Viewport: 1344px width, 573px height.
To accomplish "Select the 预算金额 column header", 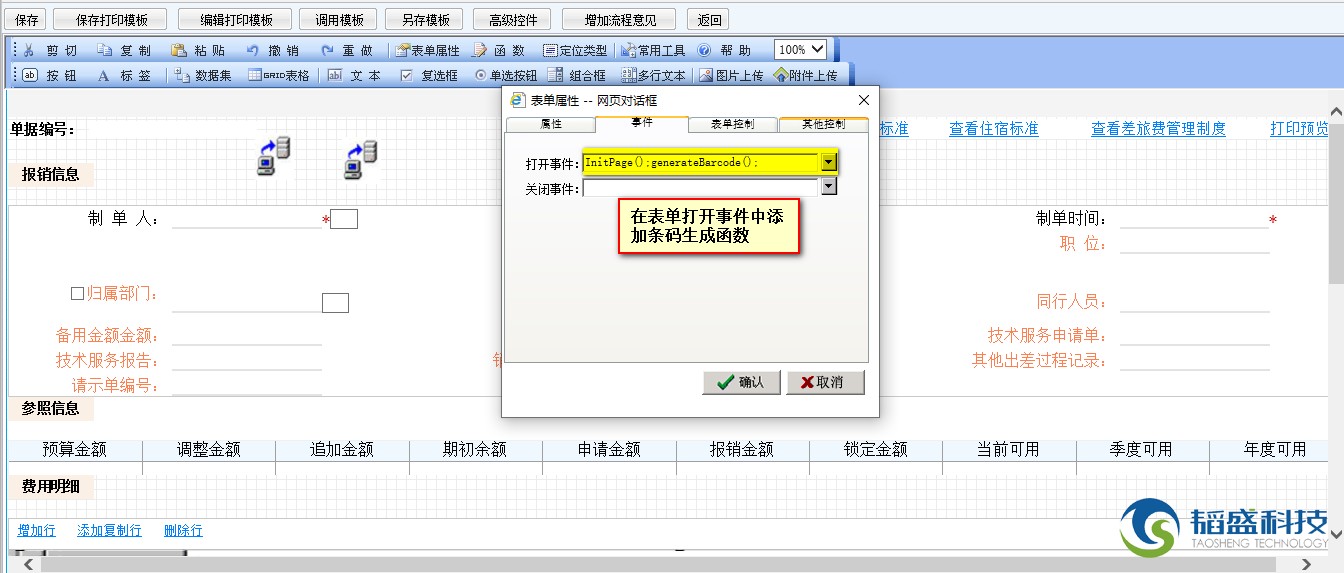I will [75, 450].
